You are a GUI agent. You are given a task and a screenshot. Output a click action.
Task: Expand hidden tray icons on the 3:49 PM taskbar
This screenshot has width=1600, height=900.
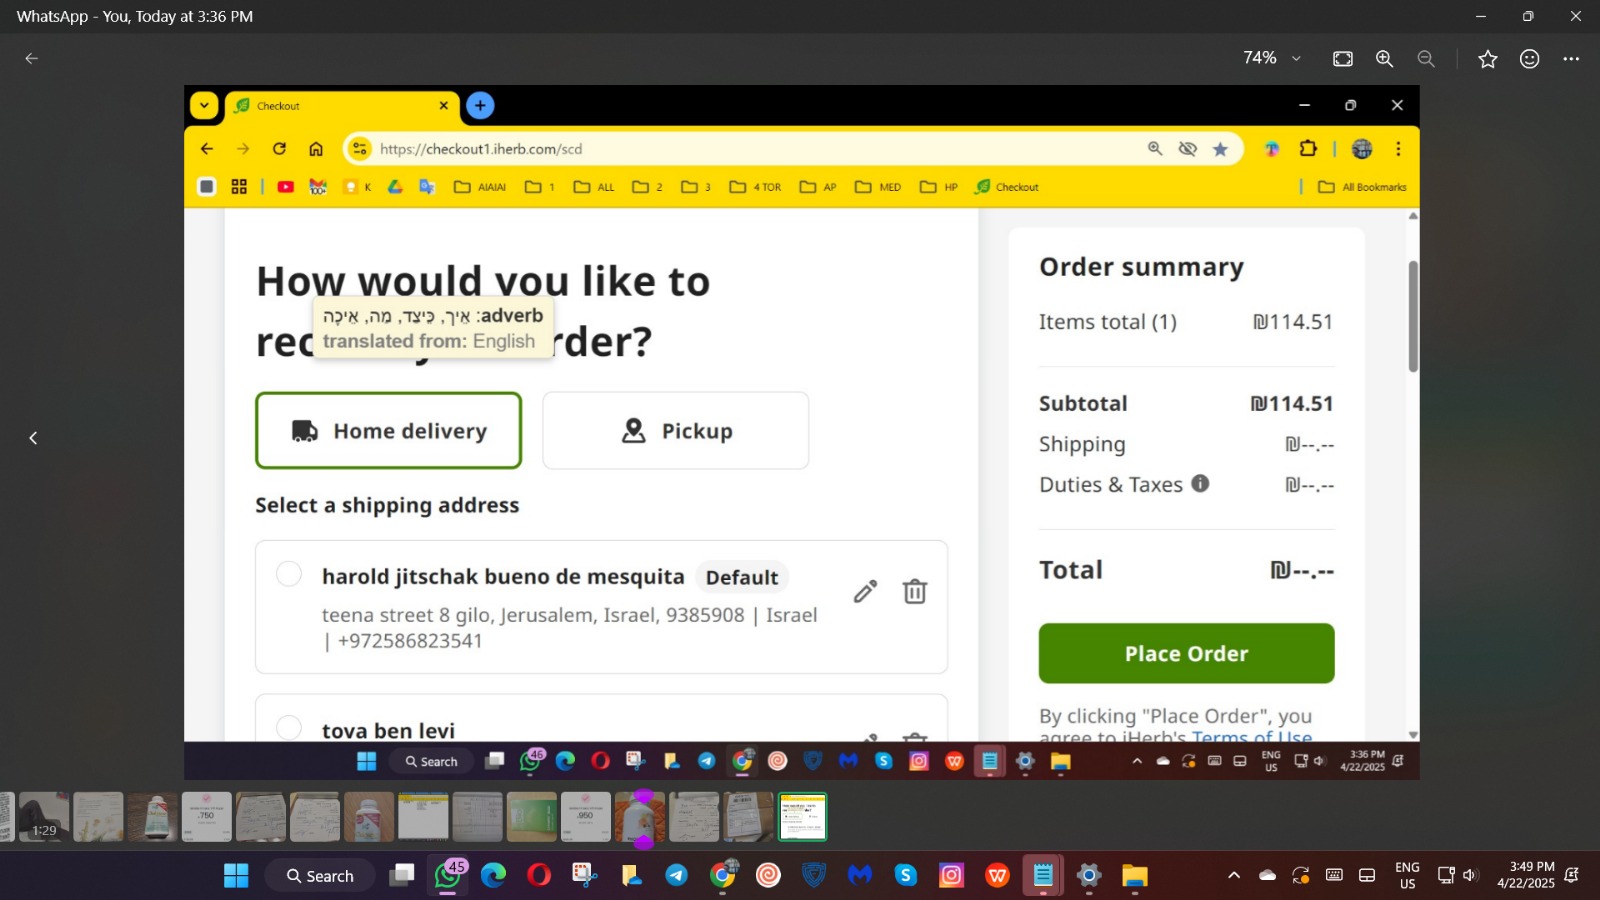coord(1234,876)
